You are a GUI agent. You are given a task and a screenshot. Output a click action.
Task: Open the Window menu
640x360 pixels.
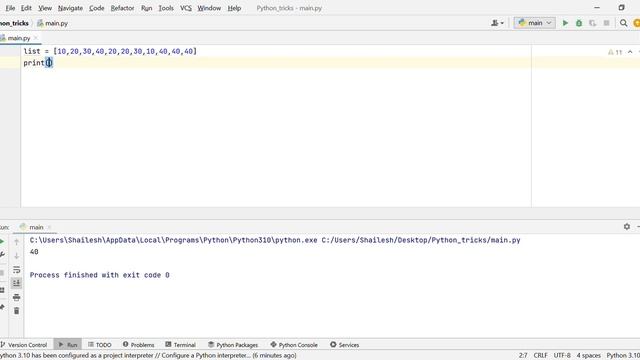click(209, 8)
